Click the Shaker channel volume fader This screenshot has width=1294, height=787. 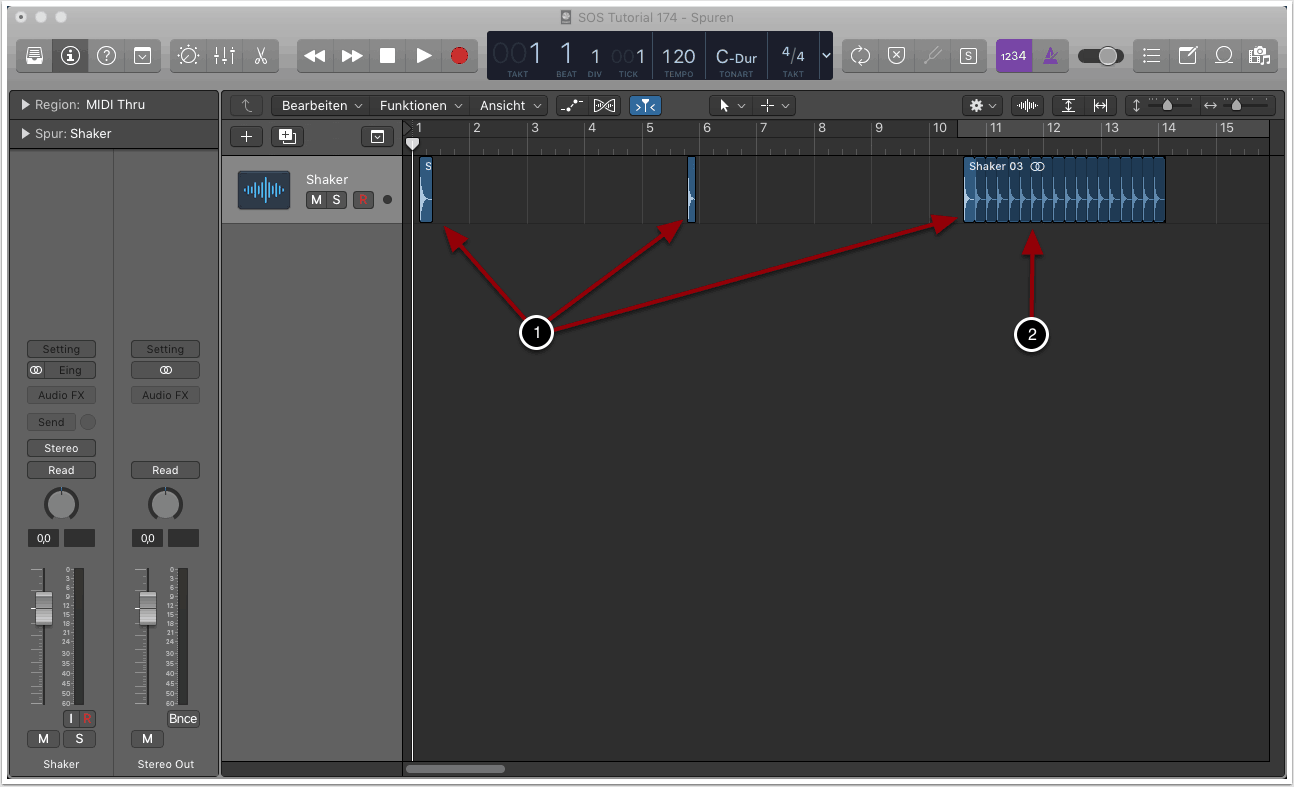(43, 607)
